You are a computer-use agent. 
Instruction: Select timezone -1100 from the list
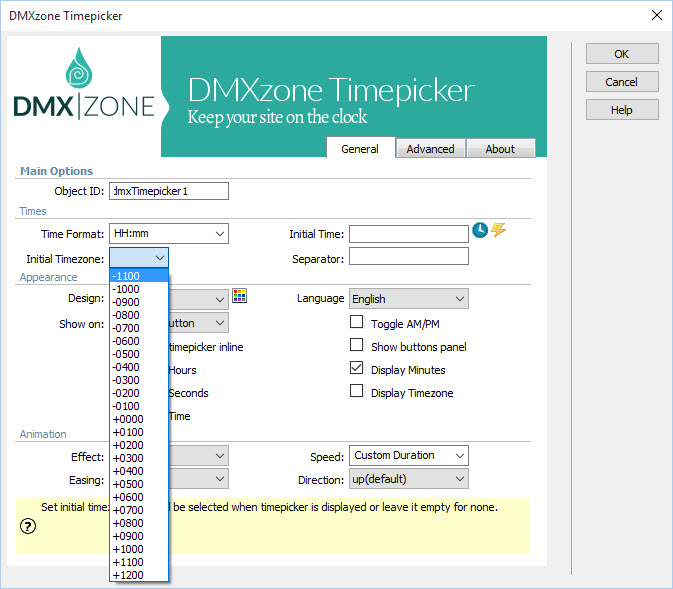tap(139, 276)
